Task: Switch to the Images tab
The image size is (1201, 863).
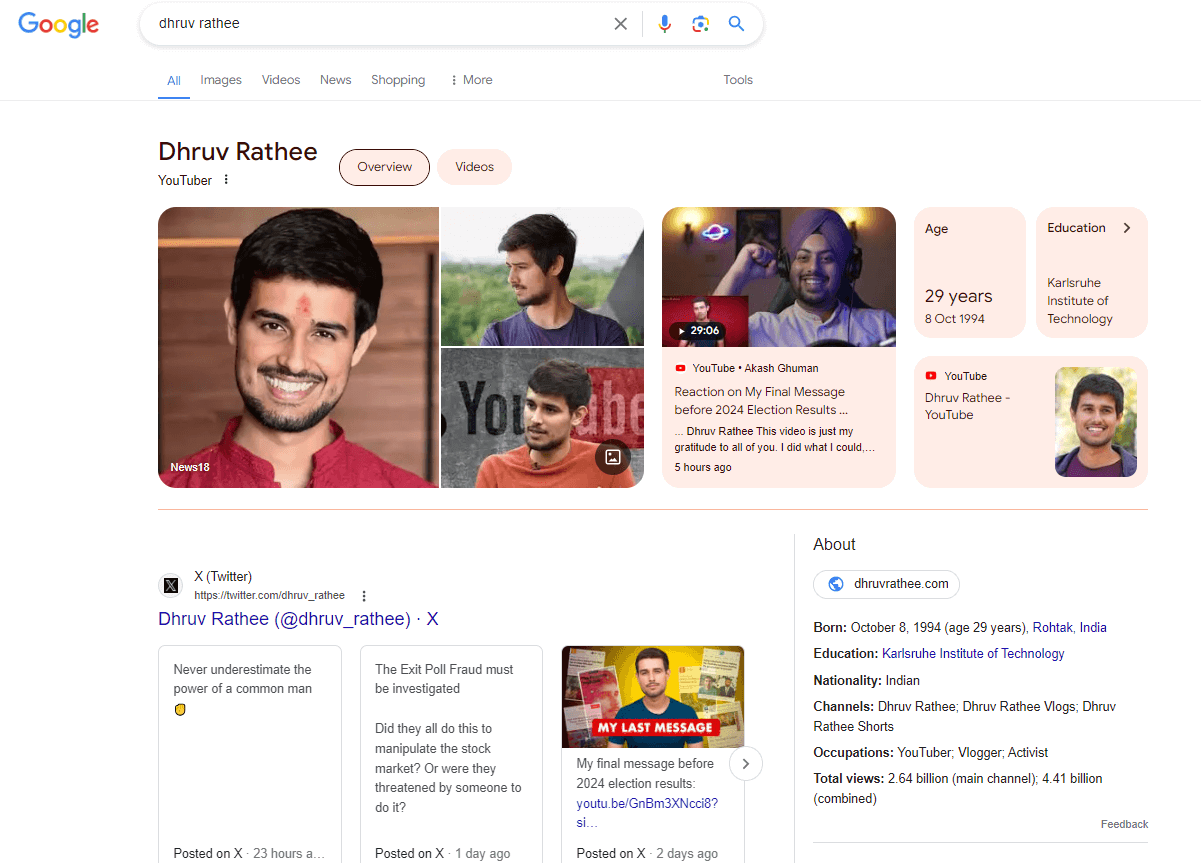Action: tap(220, 79)
